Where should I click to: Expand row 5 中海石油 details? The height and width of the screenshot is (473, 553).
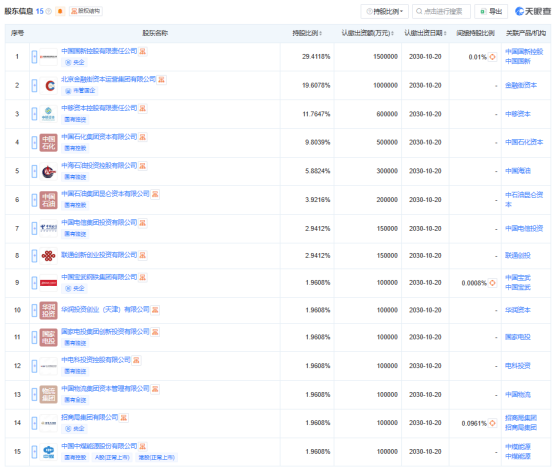coord(34,171)
